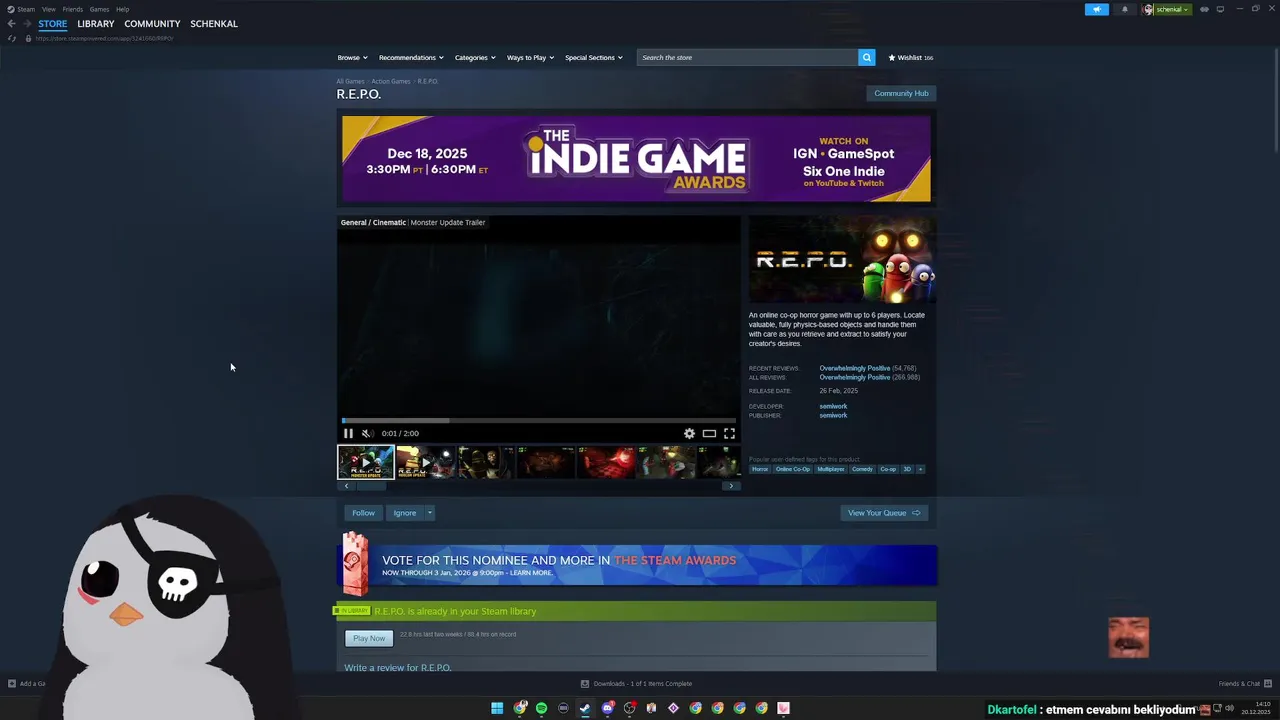Open the All Games breadcrumb
Screen dimensions: 1280x720
350,81
